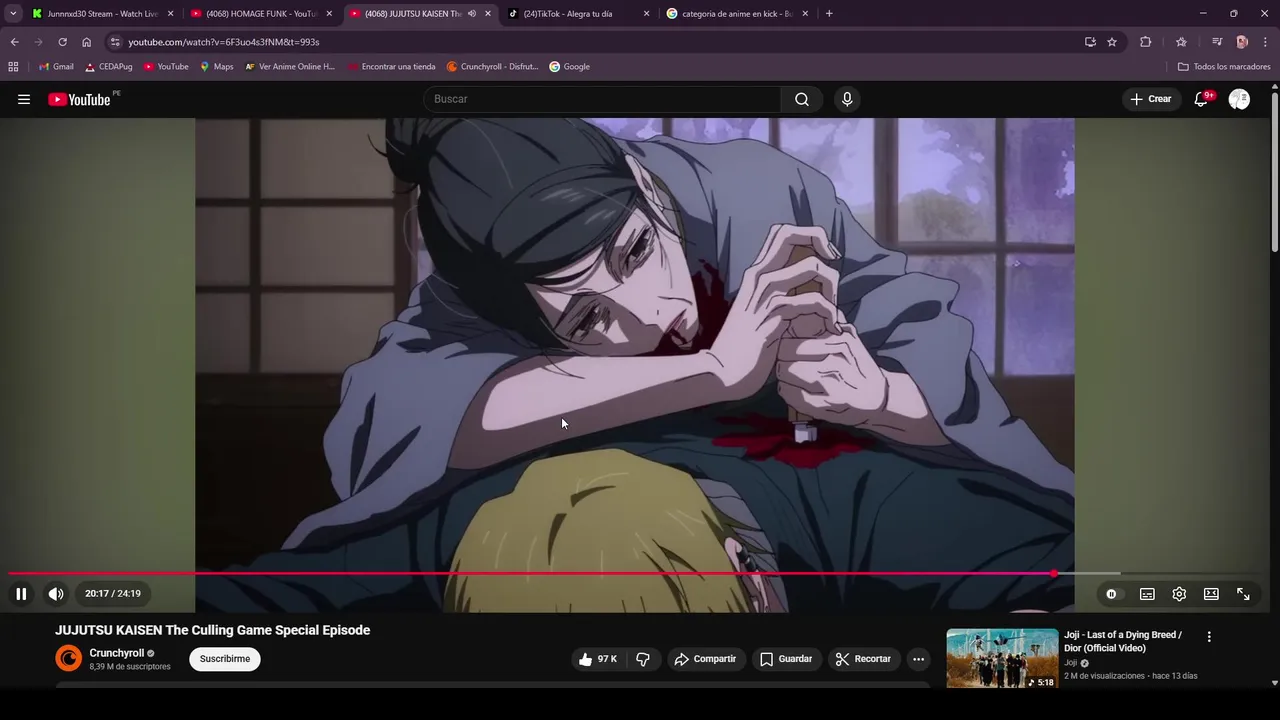The image size is (1280, 720).
Task: Open the Maps bookmark
Action: (x=216, y=67)
